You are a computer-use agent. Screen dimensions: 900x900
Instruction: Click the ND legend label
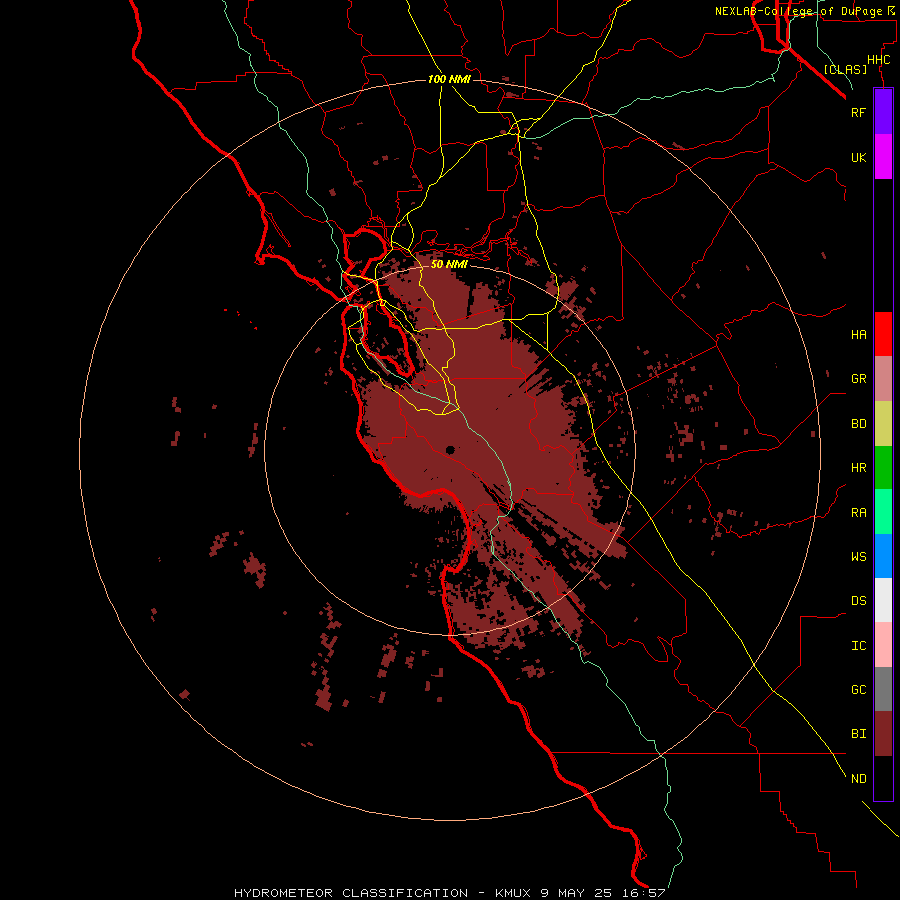(858, 779)
